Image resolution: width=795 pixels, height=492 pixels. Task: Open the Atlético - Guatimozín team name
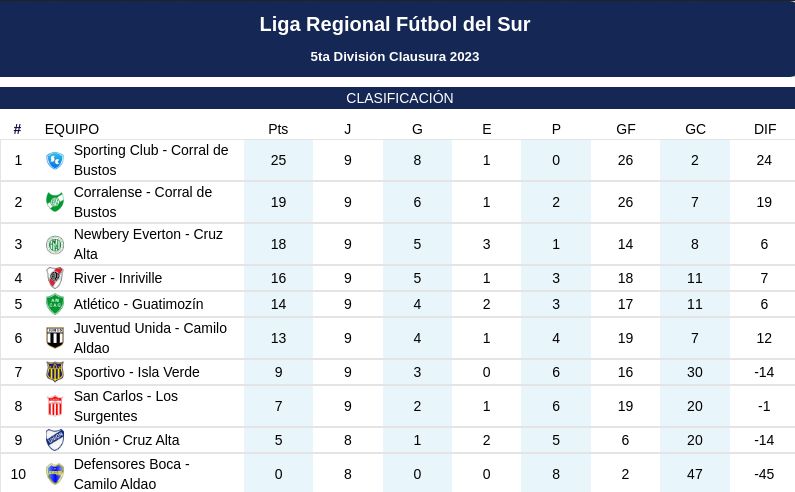138,304
